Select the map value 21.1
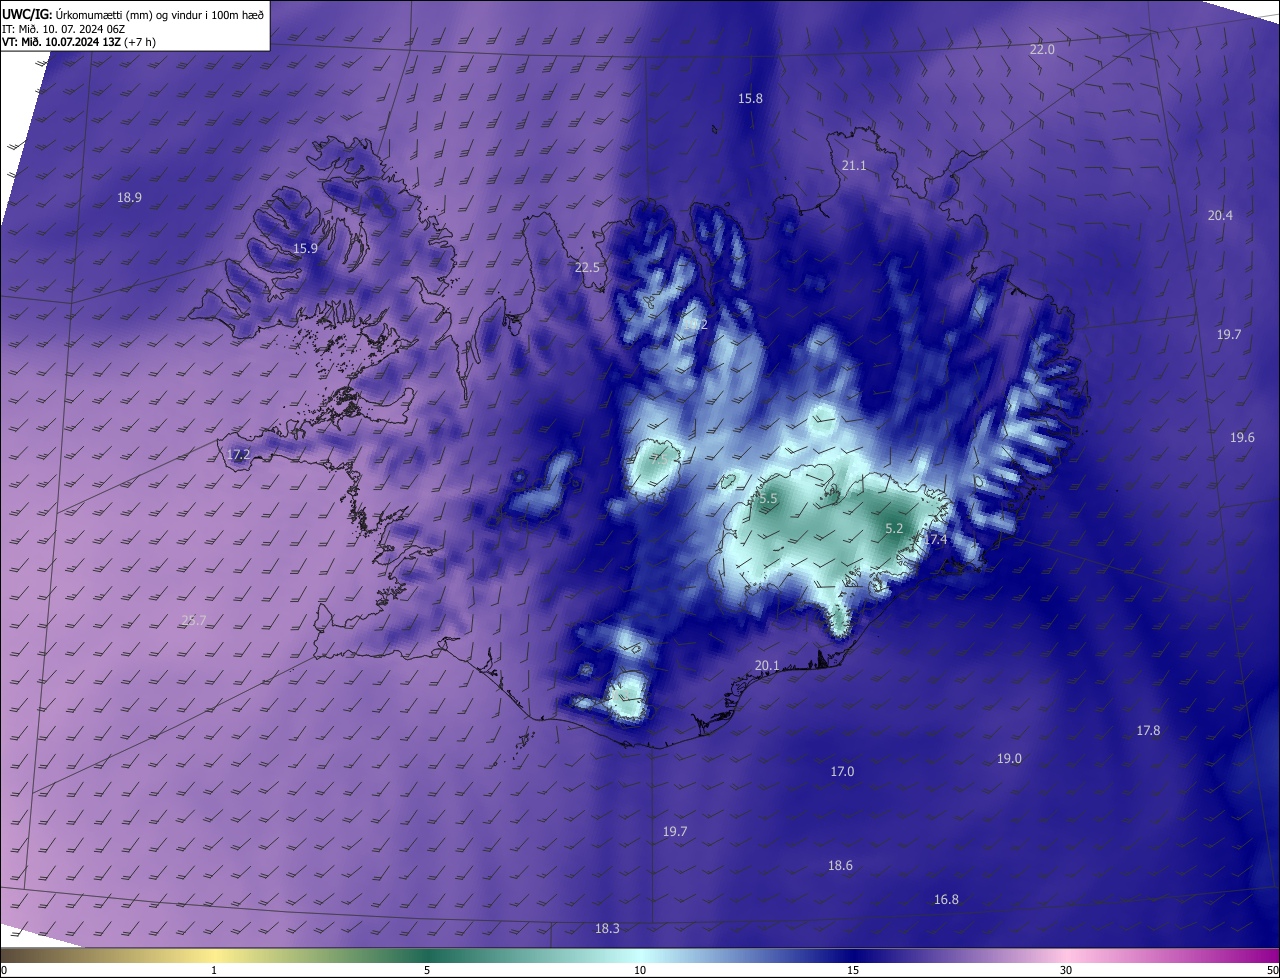1280x978 pixels. [854, 165]
